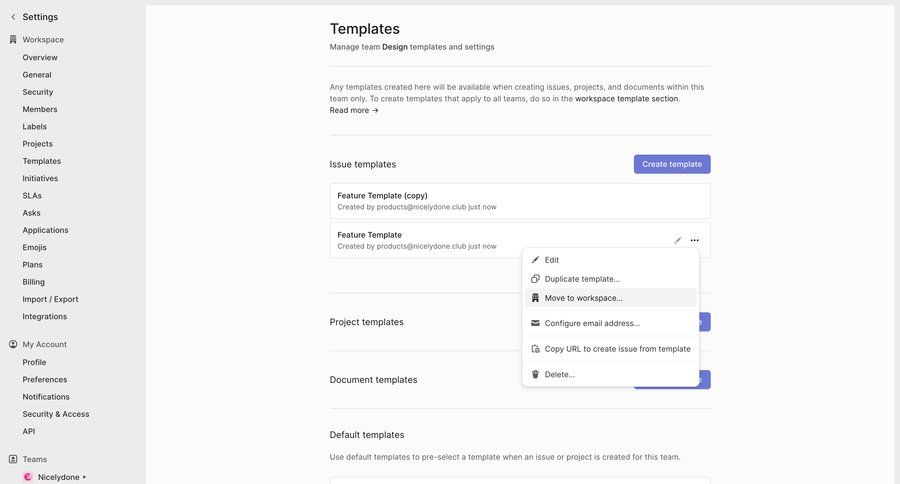Navigate to Members settings
Image resolution: width=900 pixels, height=484 pixels.
click(x=40, y=109)
